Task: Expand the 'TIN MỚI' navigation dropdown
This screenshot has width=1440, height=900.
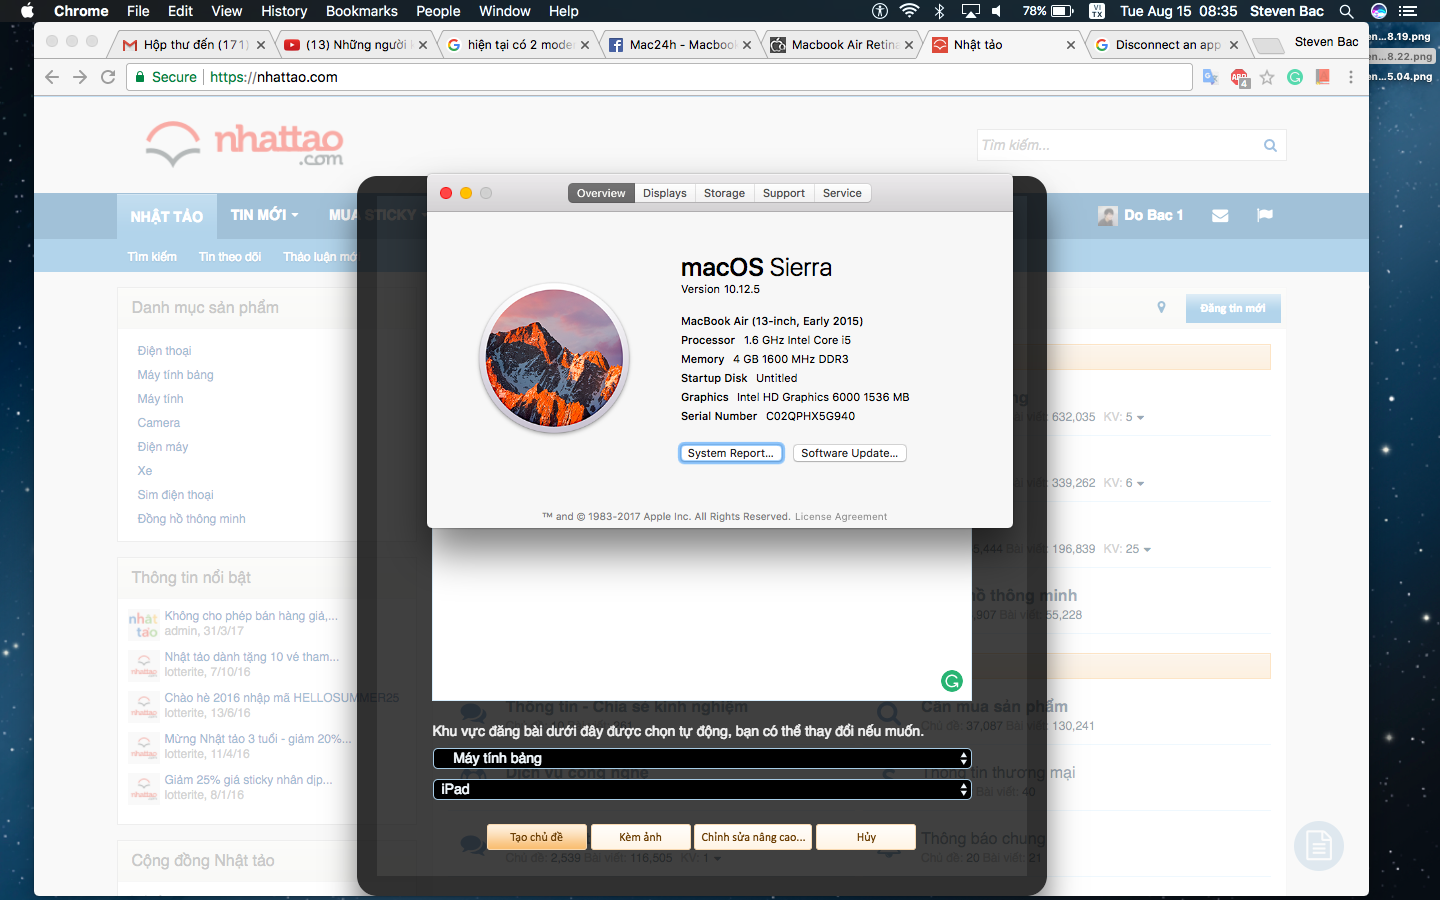Action: pos(264,215)
